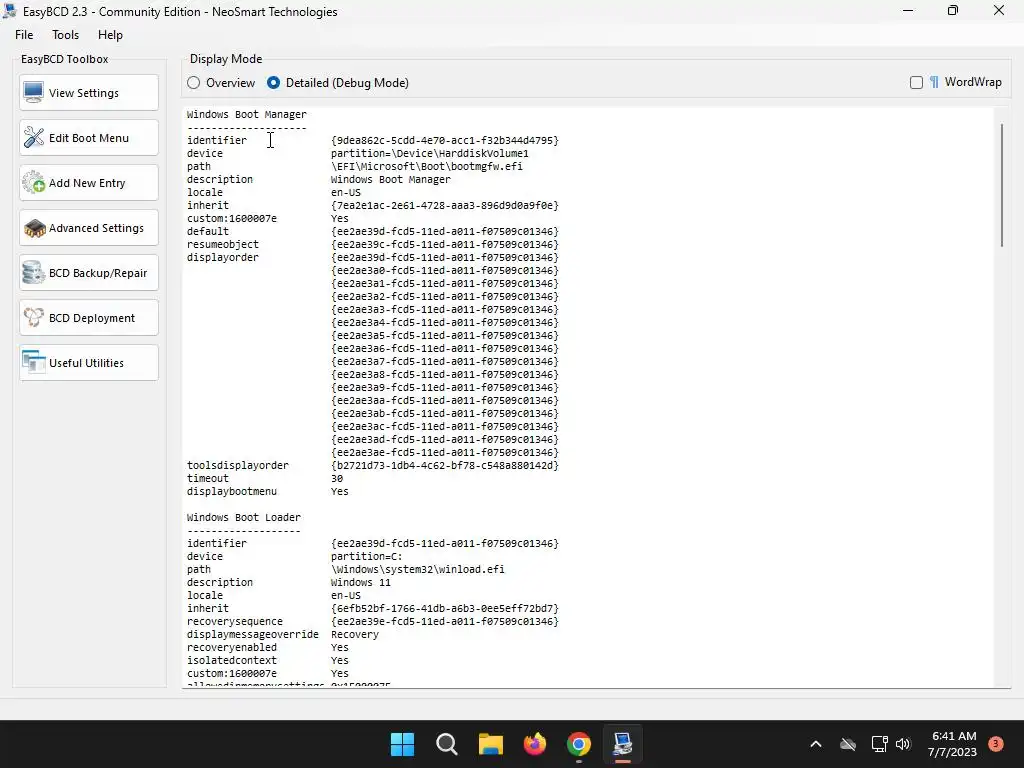Open the Windows Start menu
This screenshot has width=1024, height=768.
(402, 744)
